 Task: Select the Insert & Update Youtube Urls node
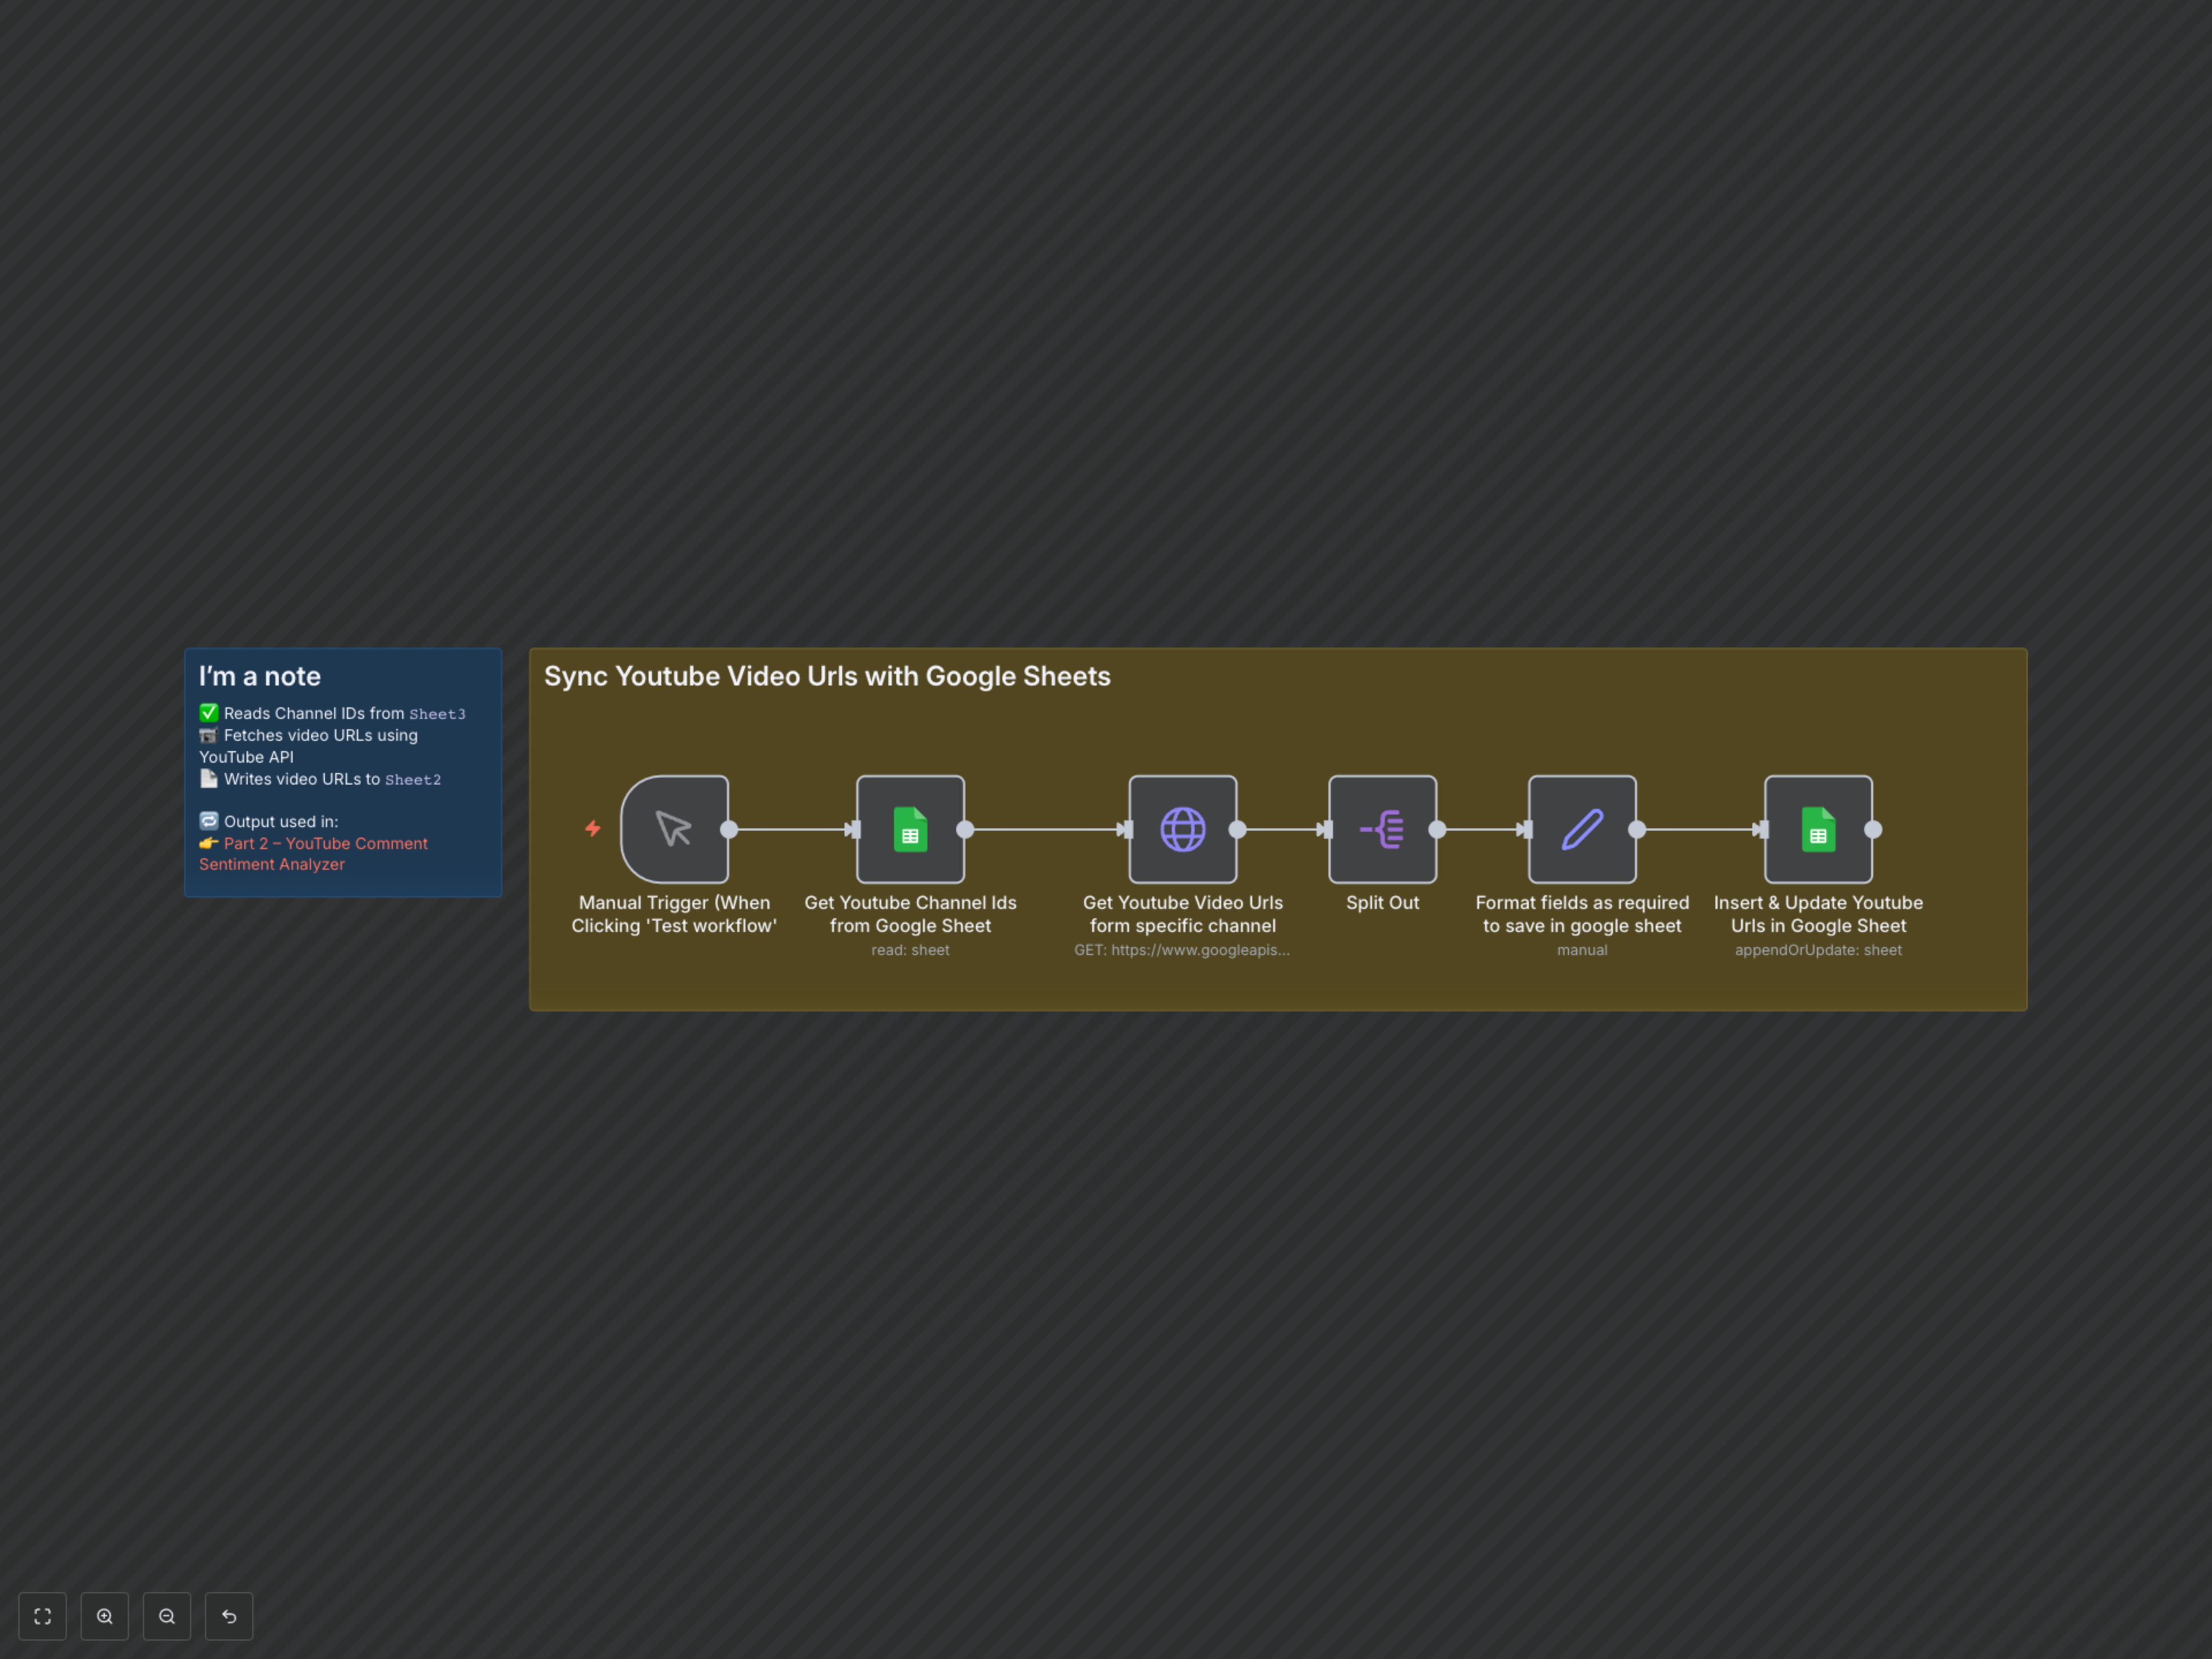click(1818, 829)
